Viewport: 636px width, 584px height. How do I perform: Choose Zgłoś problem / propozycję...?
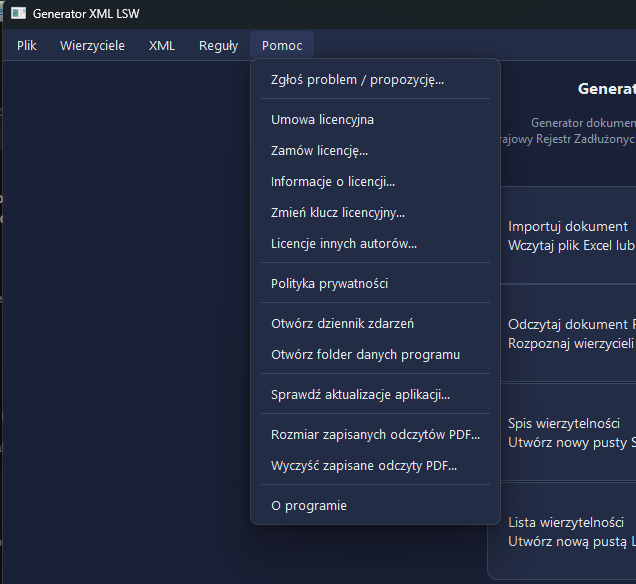click(376, 80)
